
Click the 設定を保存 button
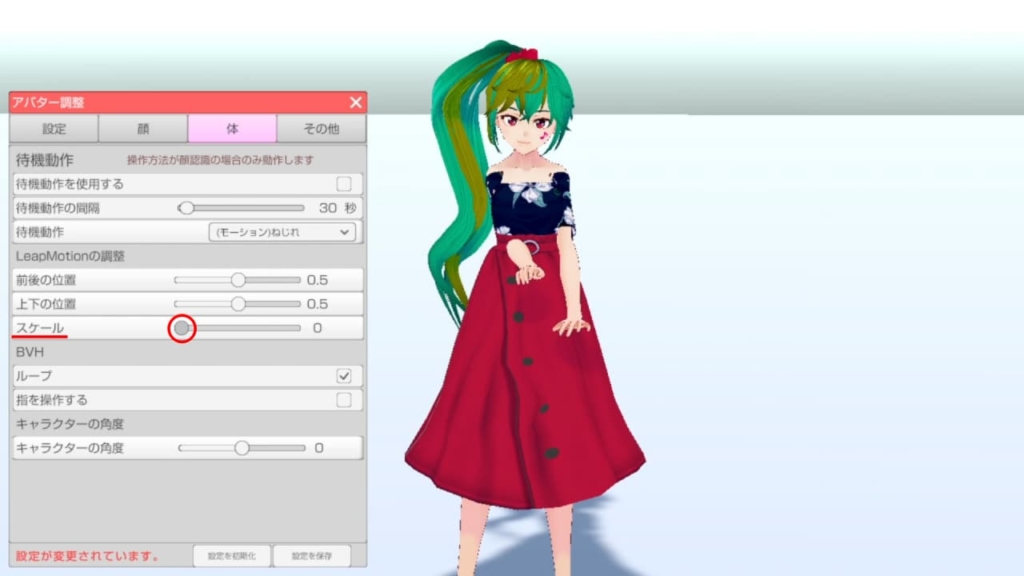pyautogui.click(x=312, y=556)
